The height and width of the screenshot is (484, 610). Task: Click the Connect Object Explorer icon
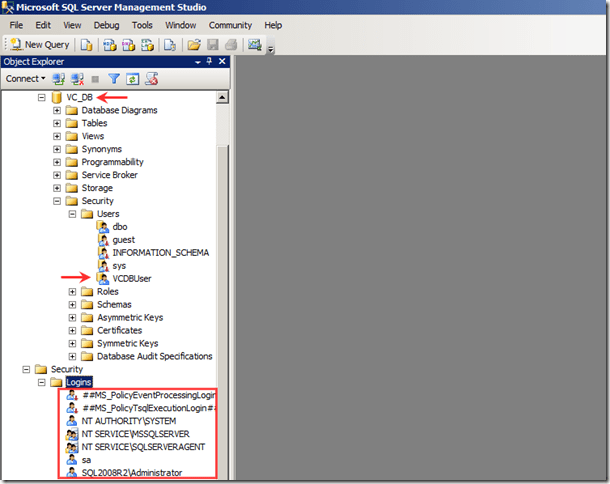pos(59,78)
